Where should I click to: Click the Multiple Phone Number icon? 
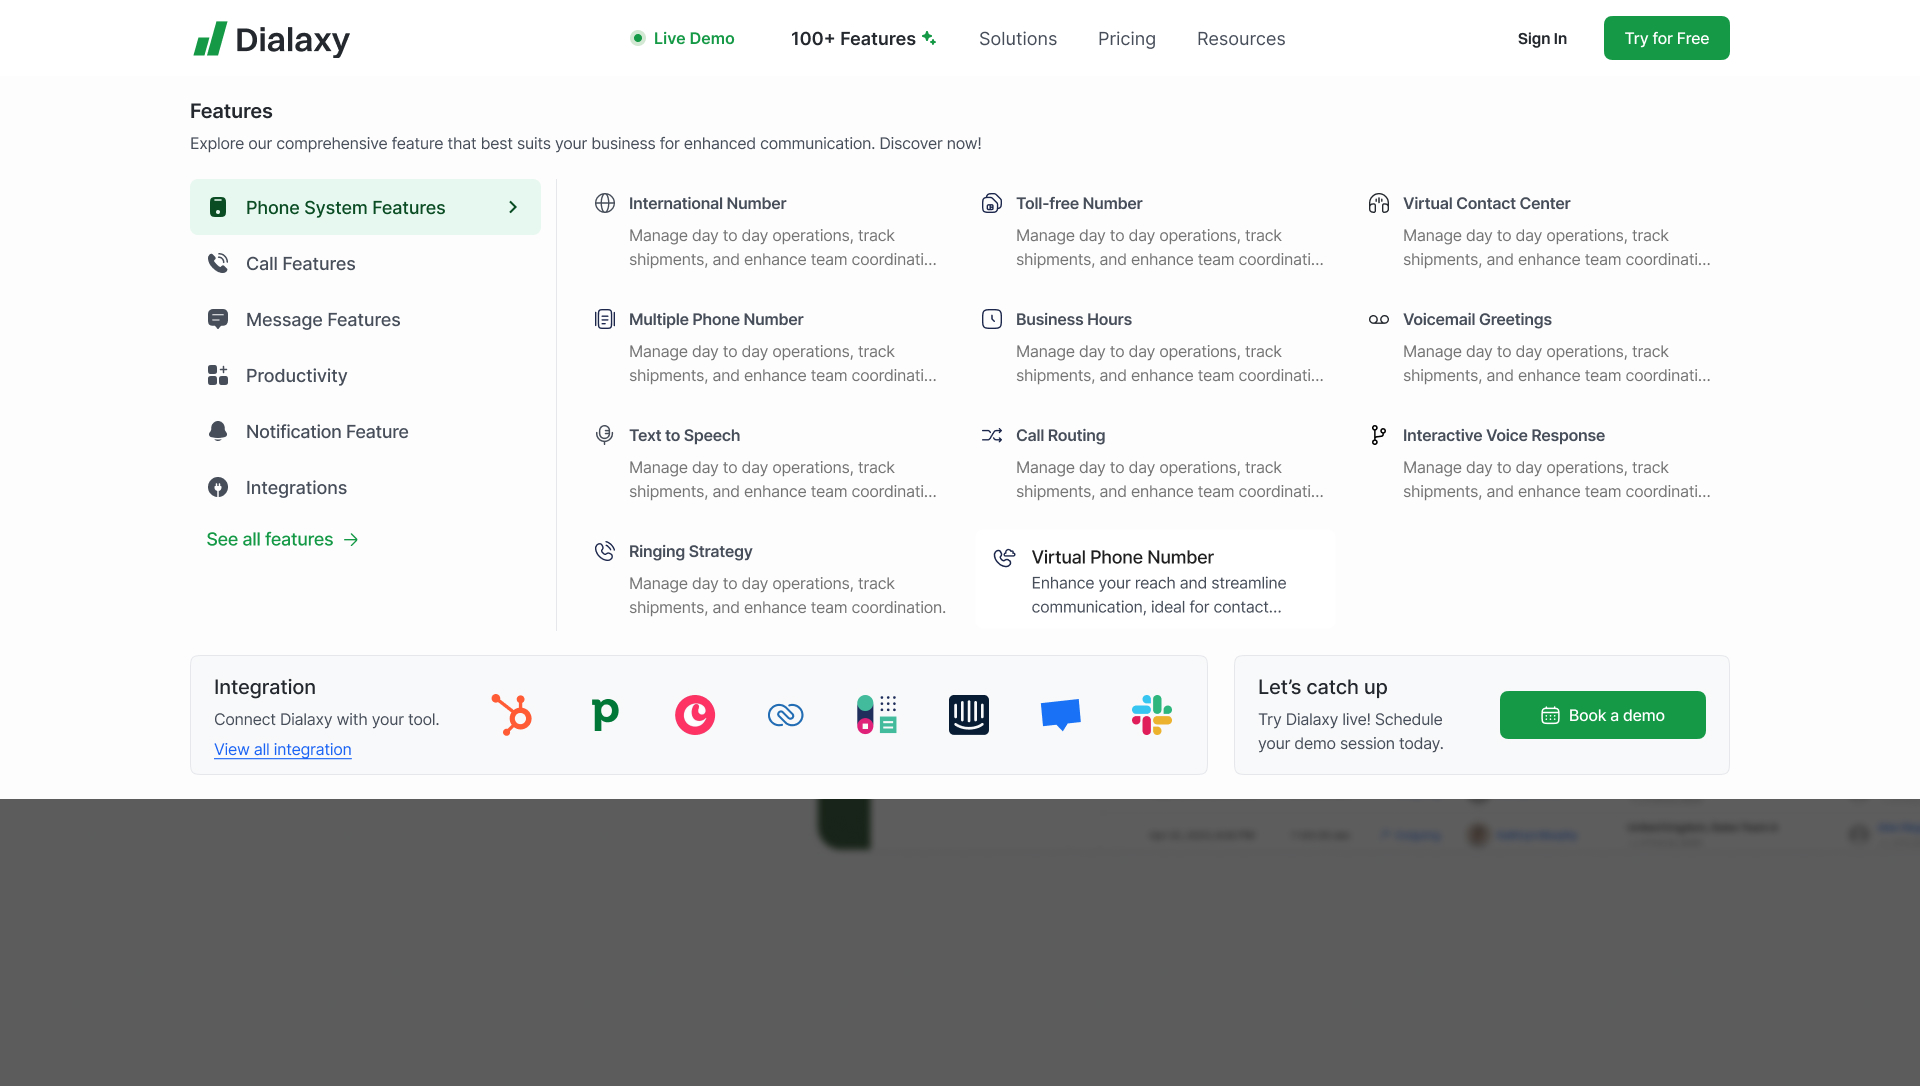[605, 319]
